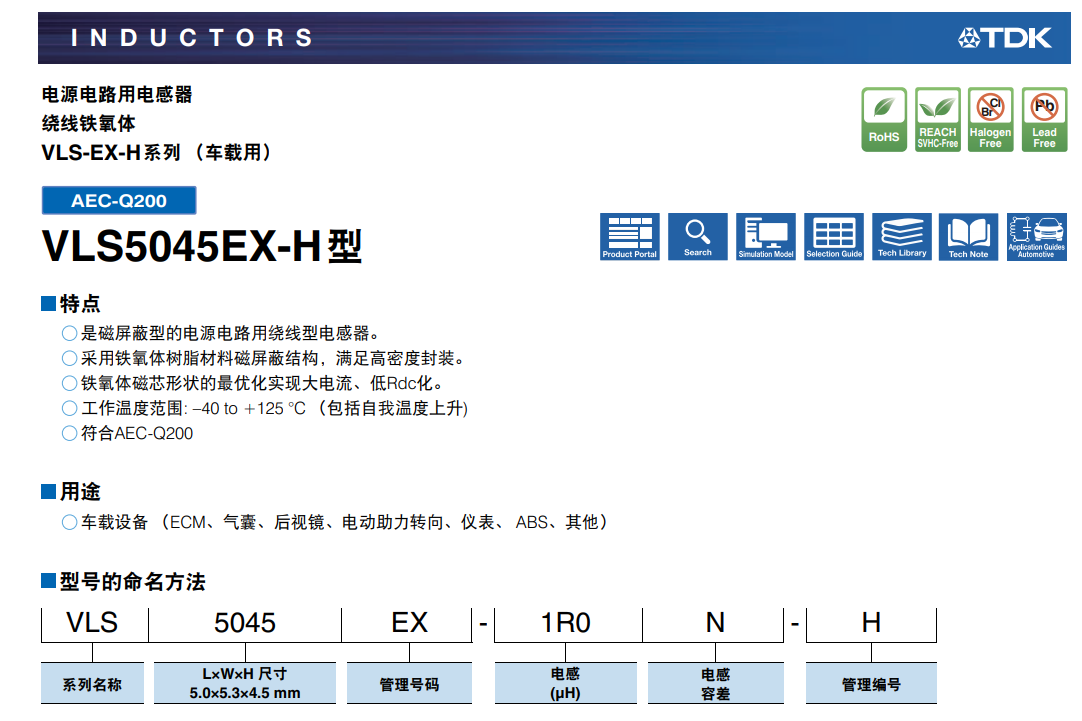
Task: Click the 1R0 part-number segment
Action: (x=566, y=623)
